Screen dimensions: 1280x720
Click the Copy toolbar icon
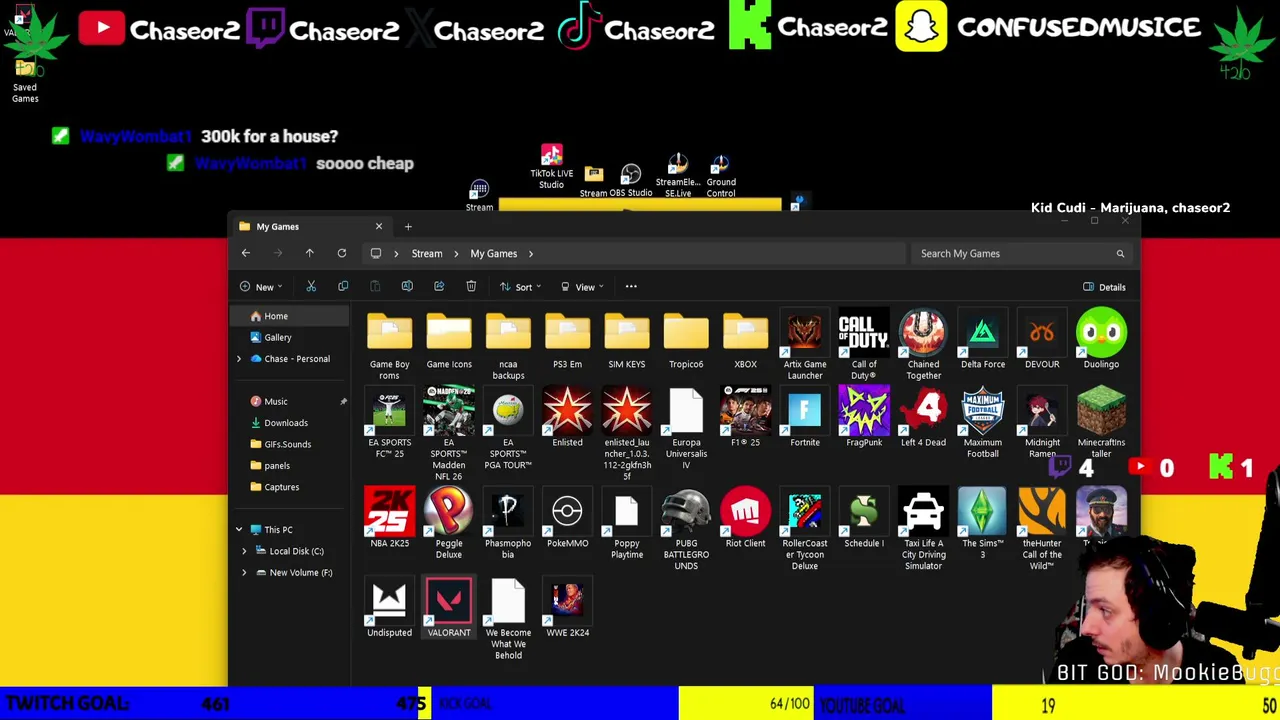(343, 287)
